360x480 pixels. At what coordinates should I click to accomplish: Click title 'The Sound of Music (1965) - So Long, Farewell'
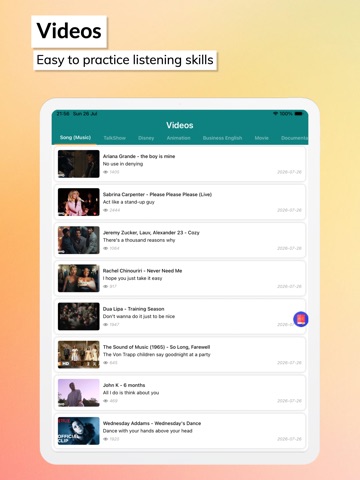156,347
